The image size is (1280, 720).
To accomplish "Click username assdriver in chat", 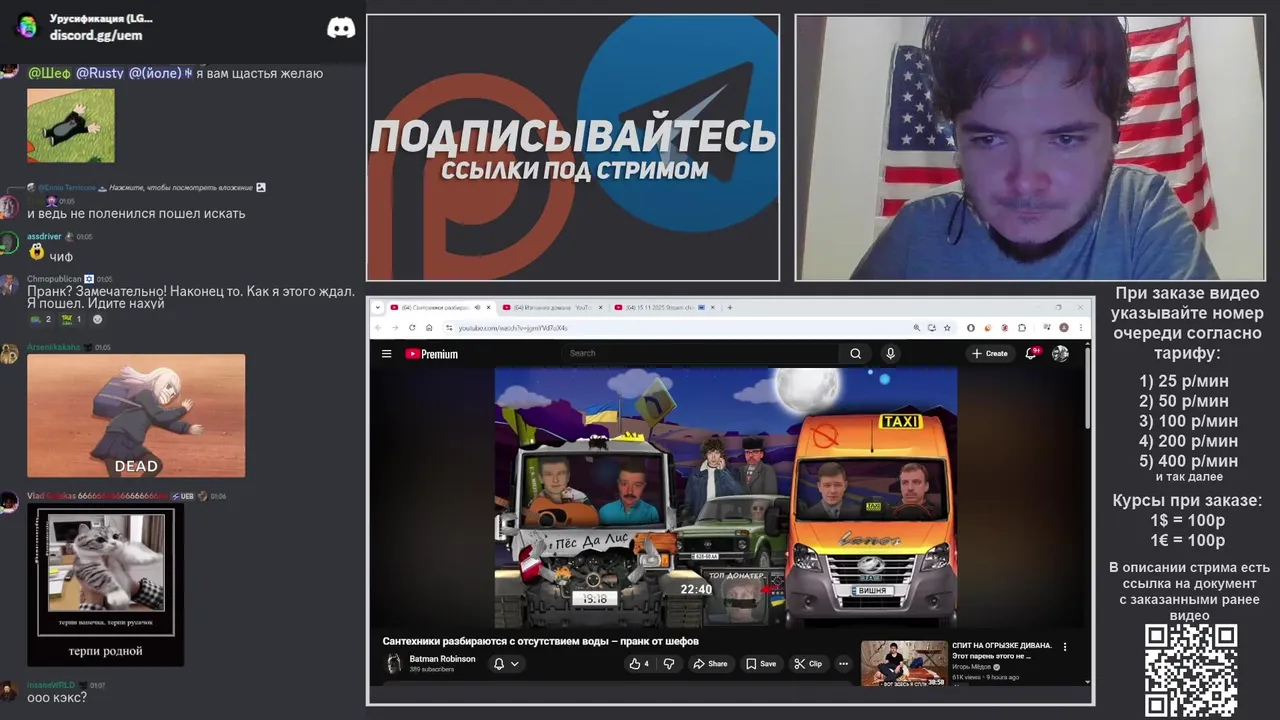I will coord(44,237).
